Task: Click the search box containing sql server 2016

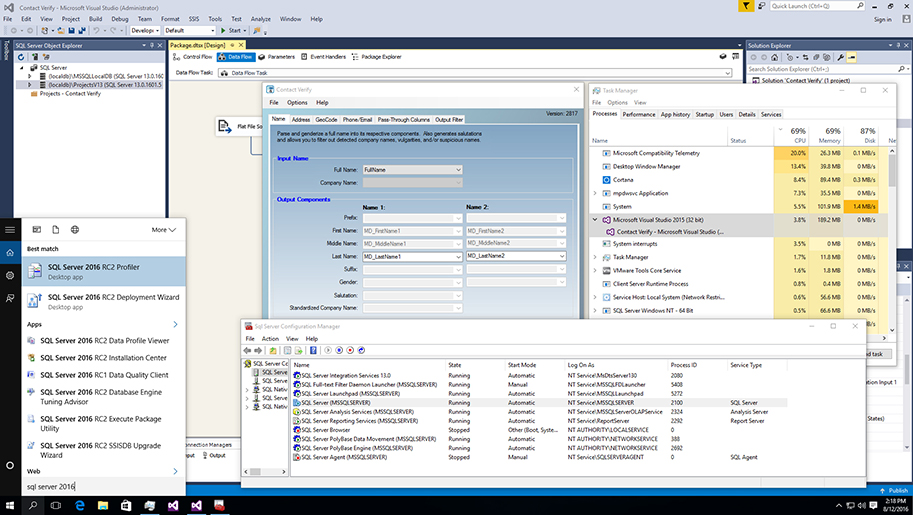Action: pyautogui.click(x=104, y=486)
